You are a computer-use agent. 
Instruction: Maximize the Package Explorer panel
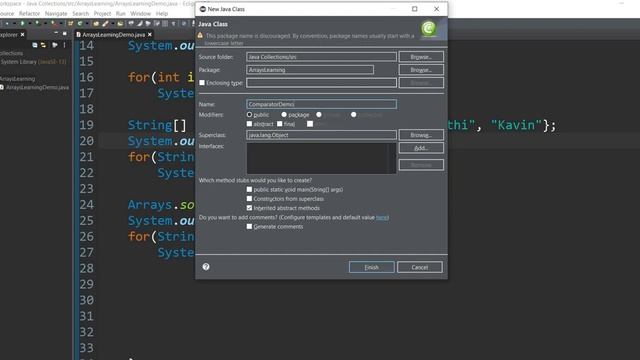point(64,33)
